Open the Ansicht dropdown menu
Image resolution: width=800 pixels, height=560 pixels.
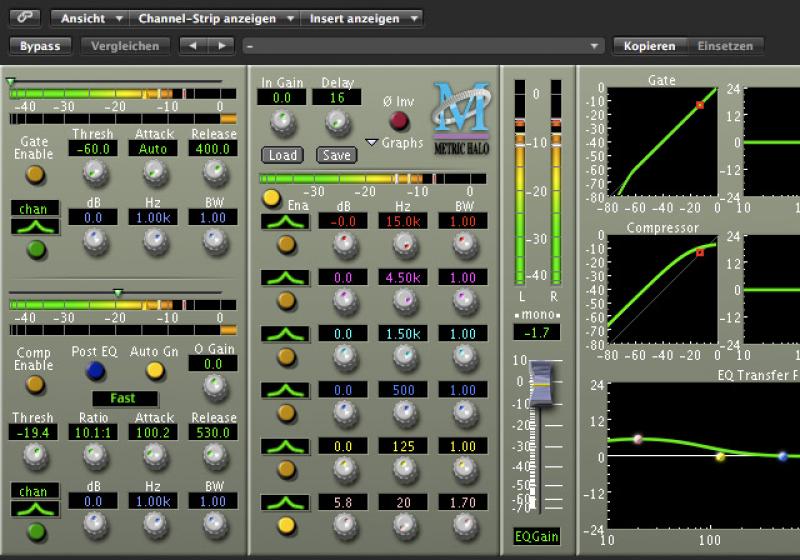[91, 18]
